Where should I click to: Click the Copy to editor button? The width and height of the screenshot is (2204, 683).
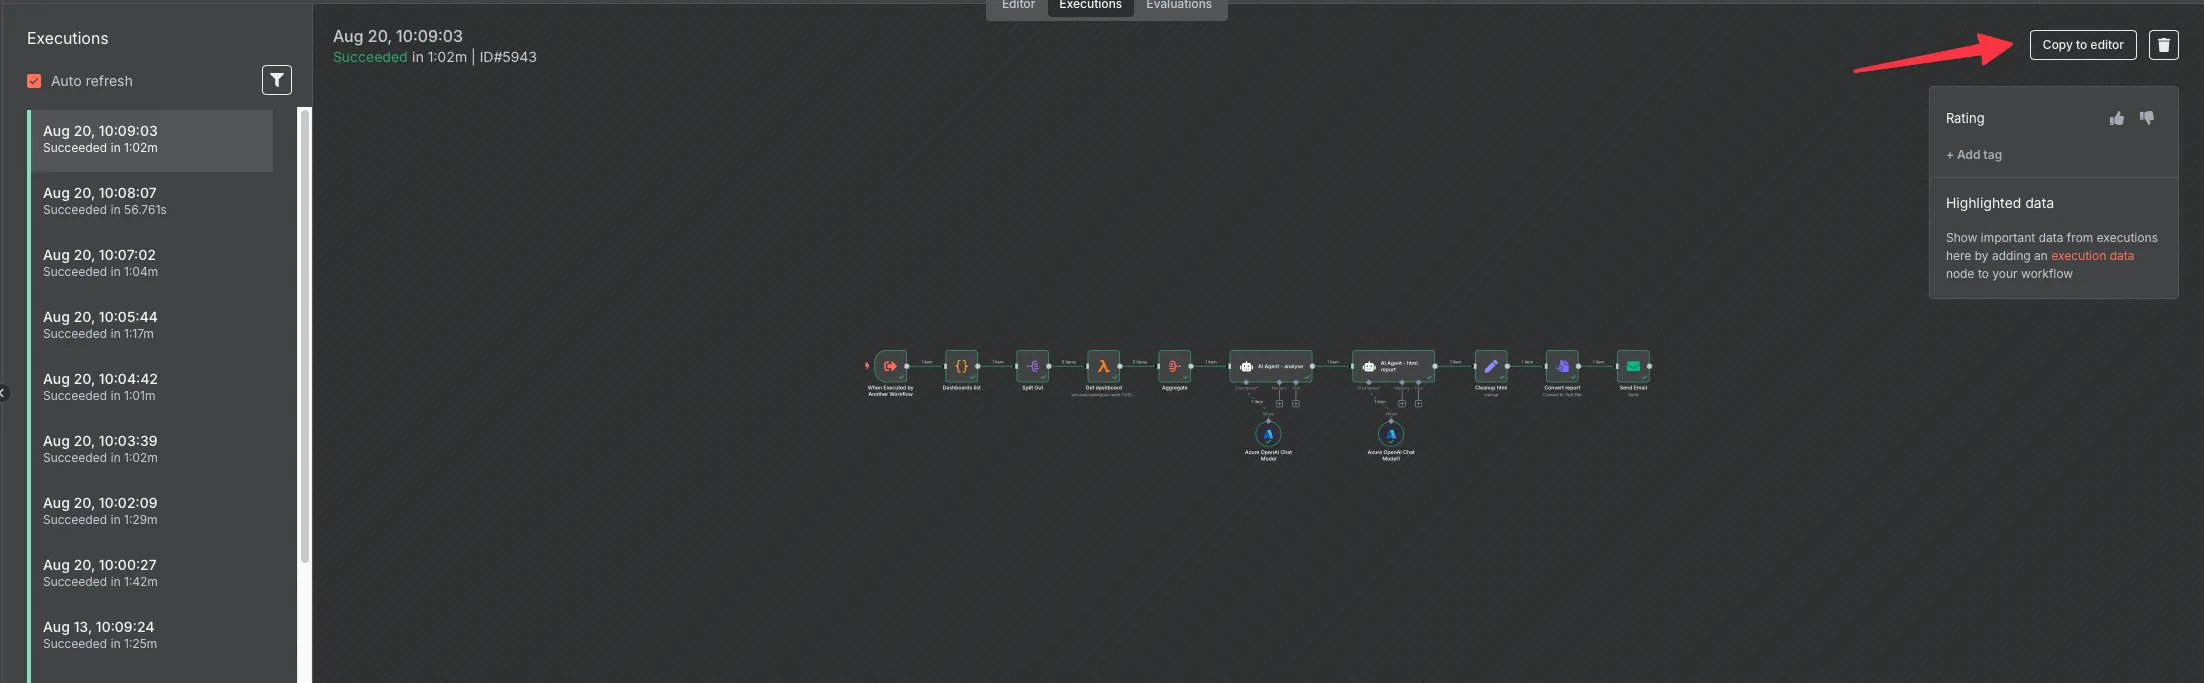(2082, 45)
